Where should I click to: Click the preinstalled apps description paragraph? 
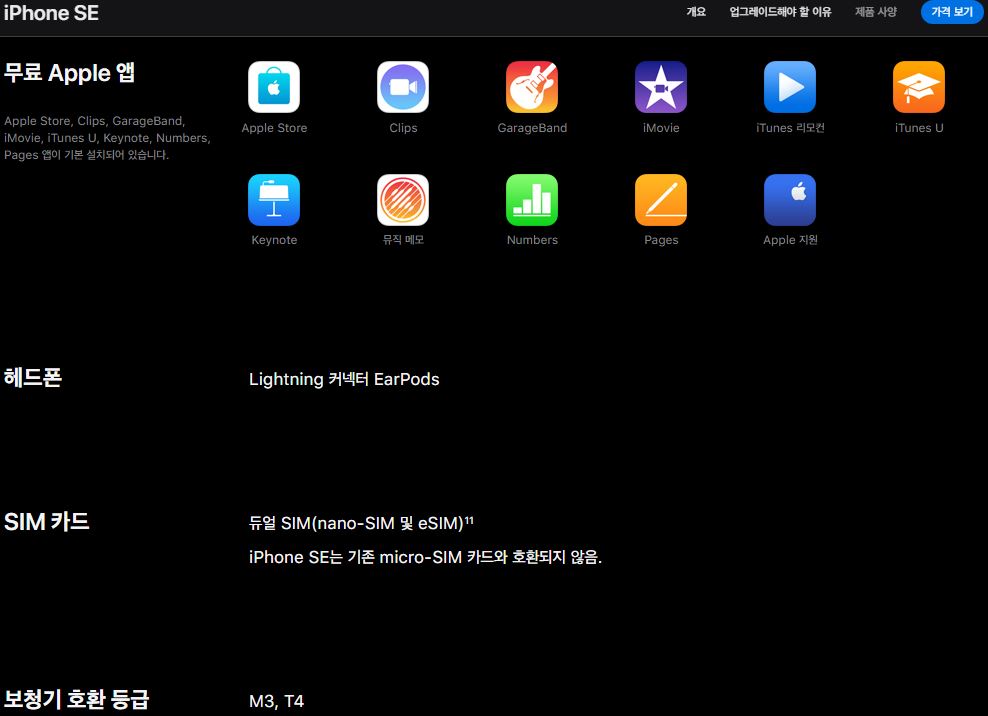(107, 138)
